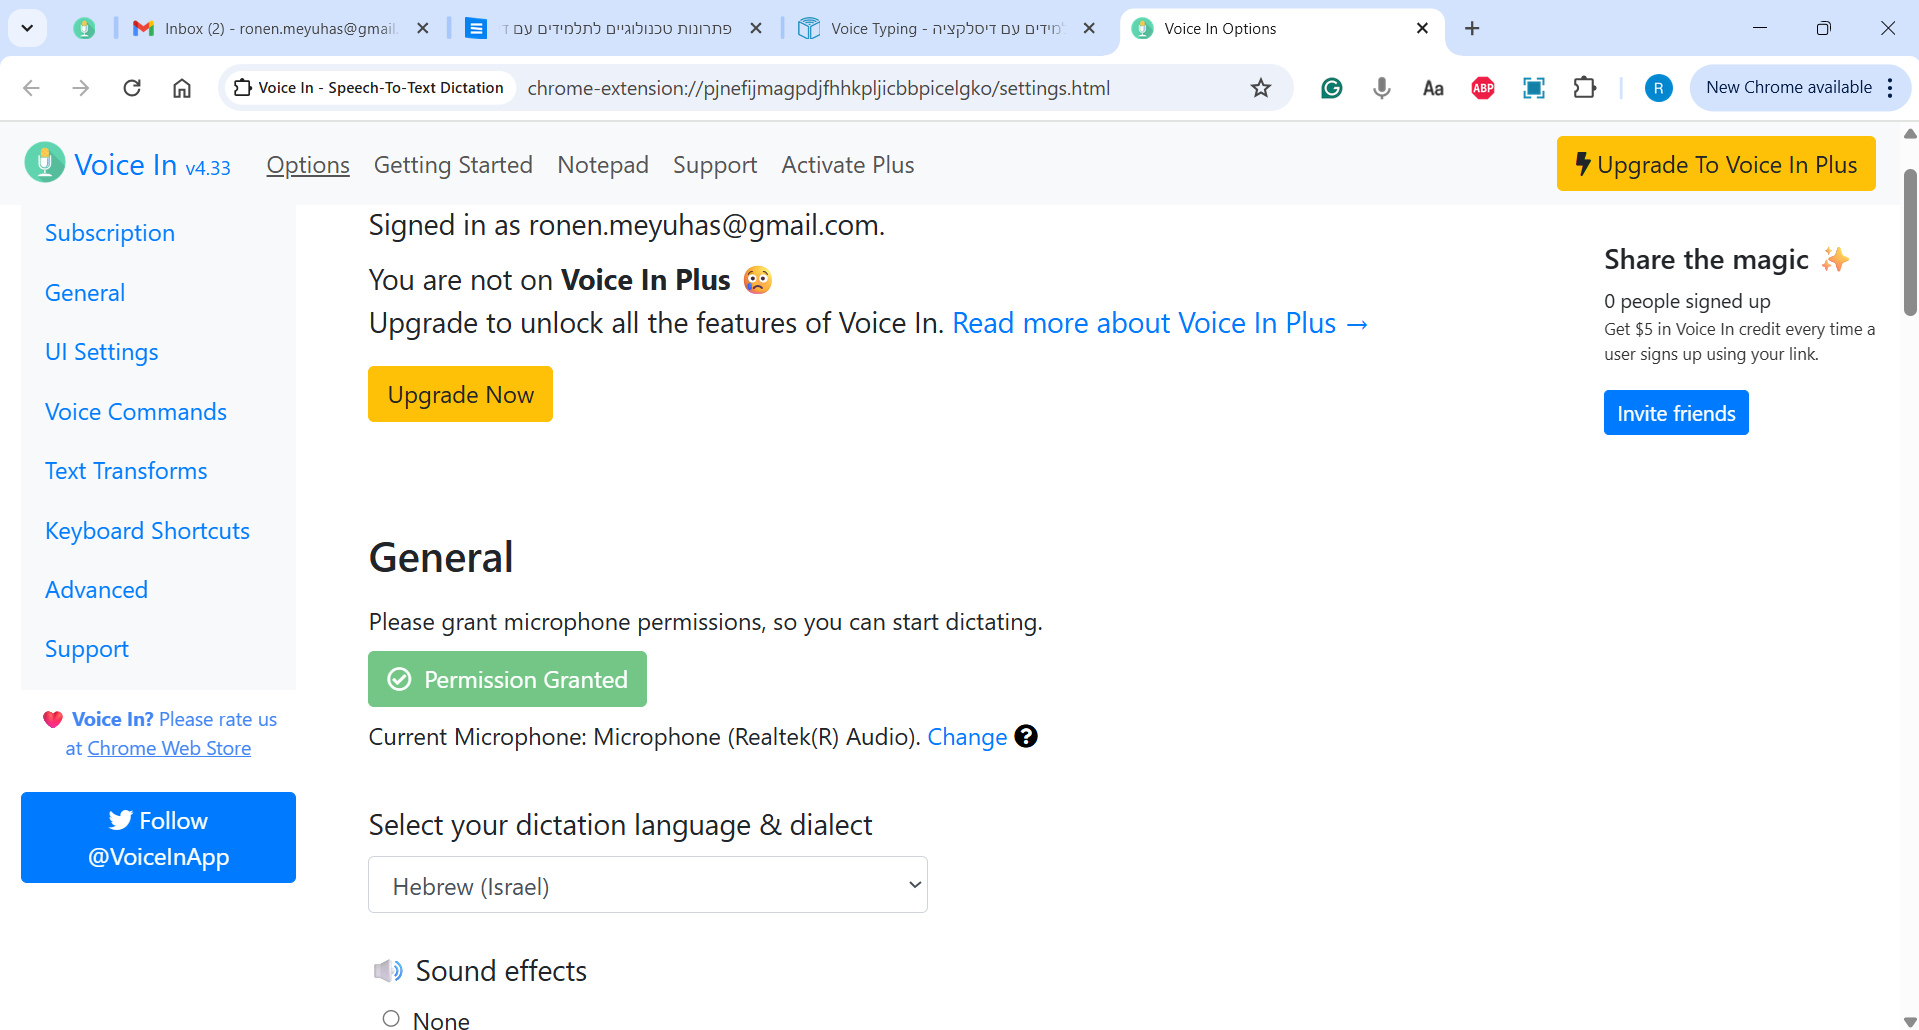Select the None sound effects radio
Screen dimensions: 1919x1030
(x=391, y=1019)
